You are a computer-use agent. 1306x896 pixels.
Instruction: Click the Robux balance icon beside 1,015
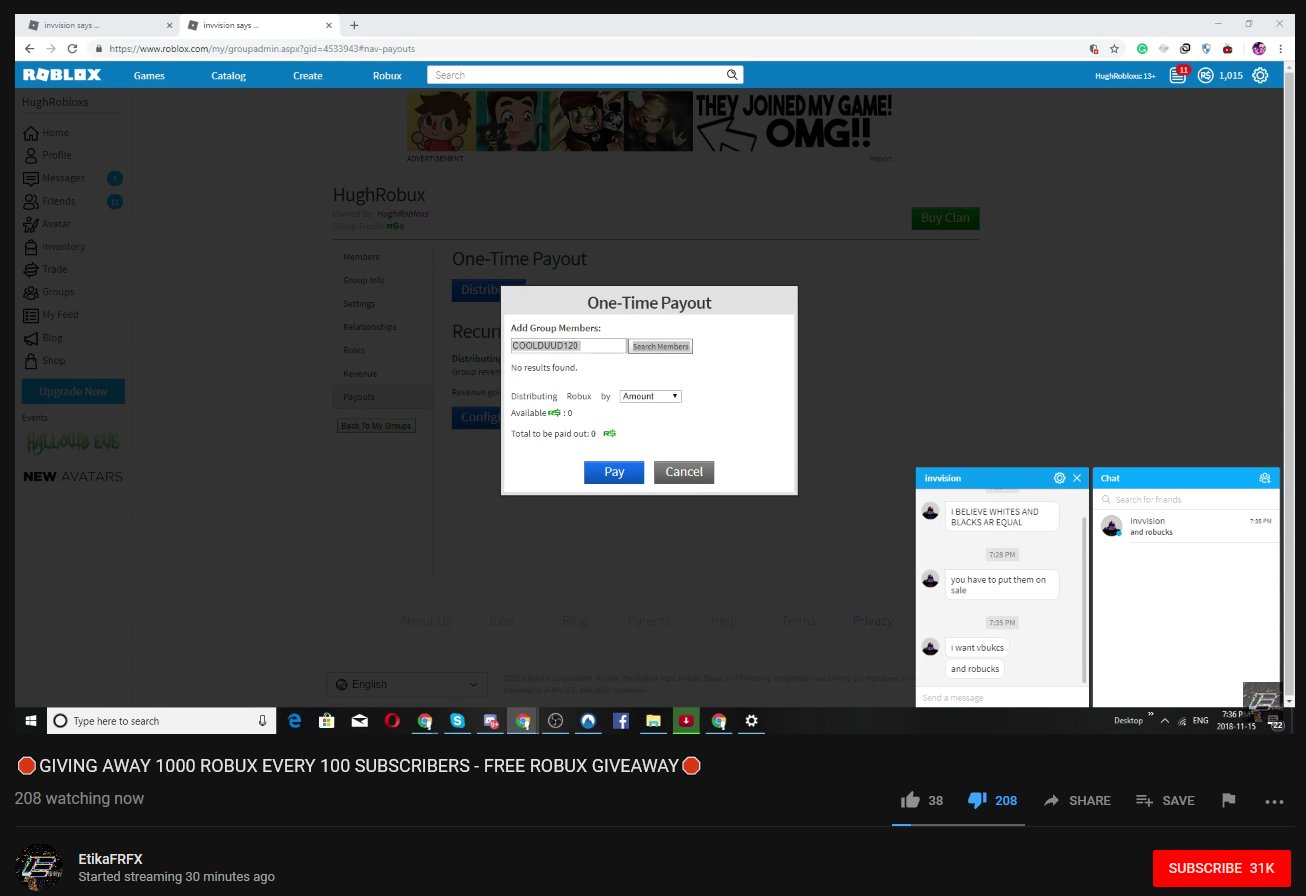coord(1206,75)
